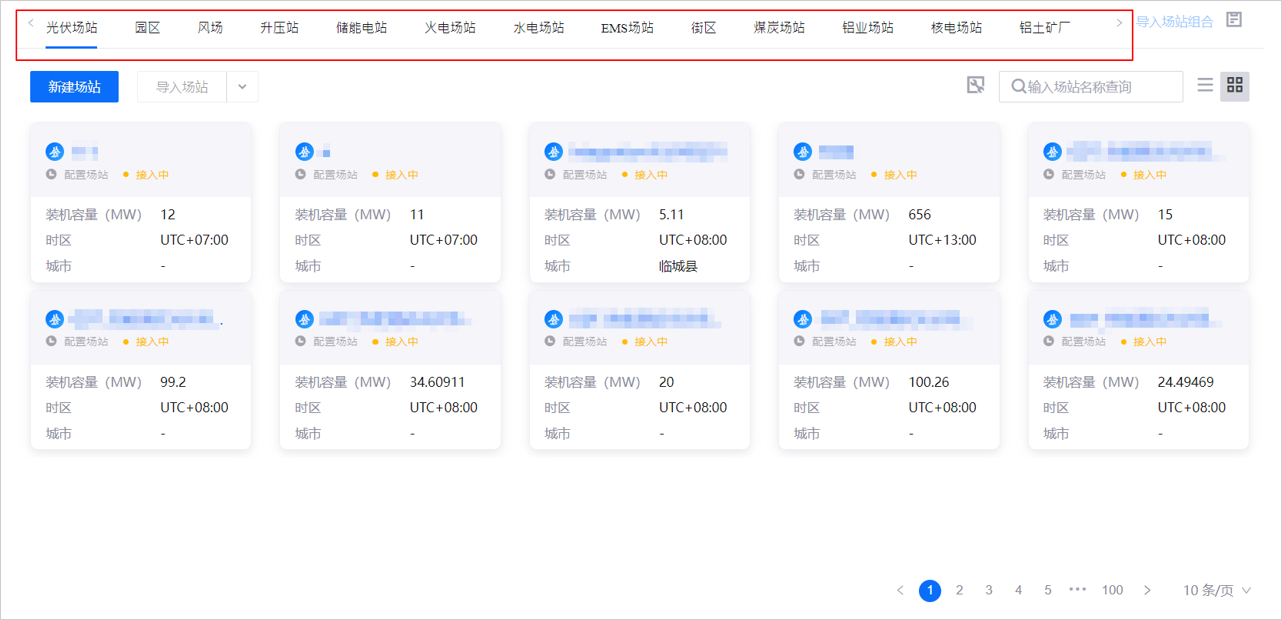Click the 新建场站 button
The width and height of the screenshot is (1282, 620).
[74, 87]
